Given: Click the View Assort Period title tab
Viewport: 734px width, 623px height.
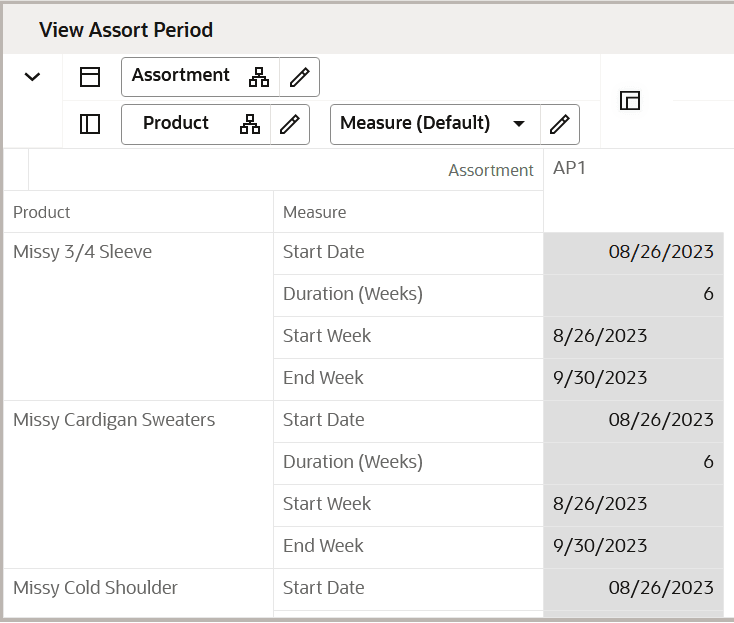Looking at the screenshot, I should (126, 30).
